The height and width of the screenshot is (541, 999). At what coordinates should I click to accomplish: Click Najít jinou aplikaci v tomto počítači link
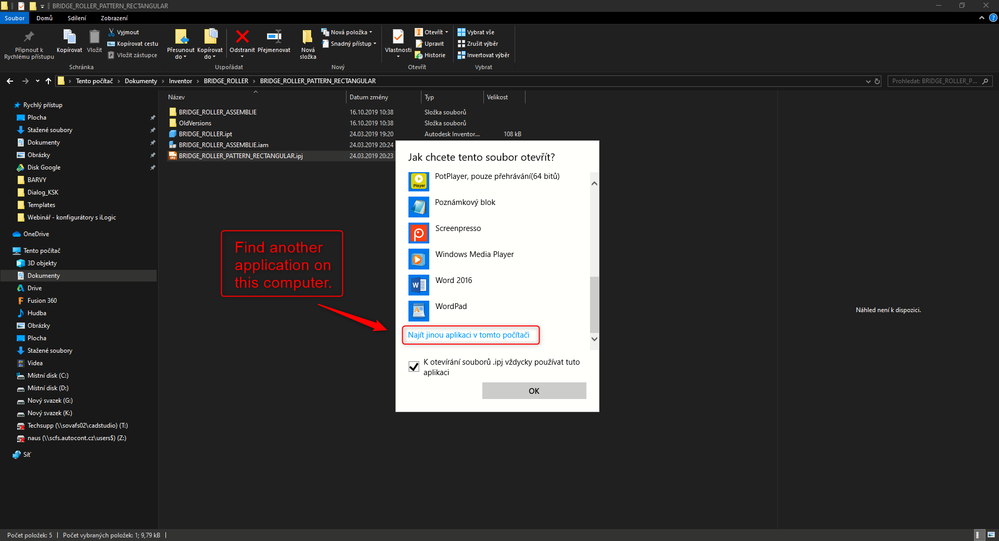click(468, 335)
